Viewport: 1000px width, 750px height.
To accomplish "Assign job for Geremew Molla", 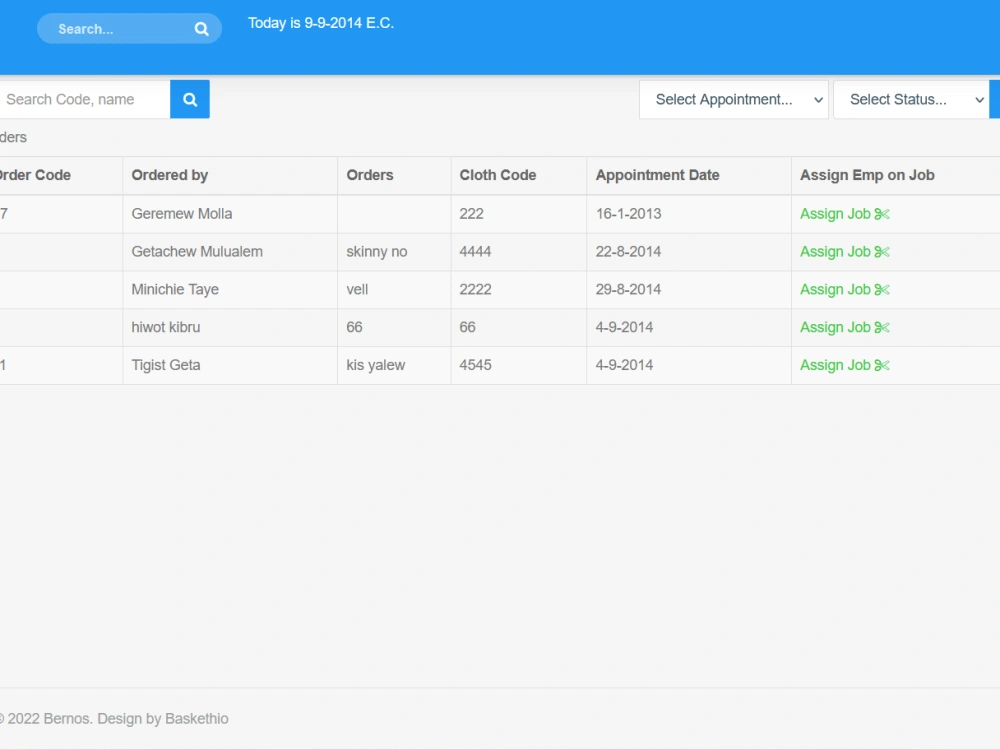I will (x=844, y=214).
